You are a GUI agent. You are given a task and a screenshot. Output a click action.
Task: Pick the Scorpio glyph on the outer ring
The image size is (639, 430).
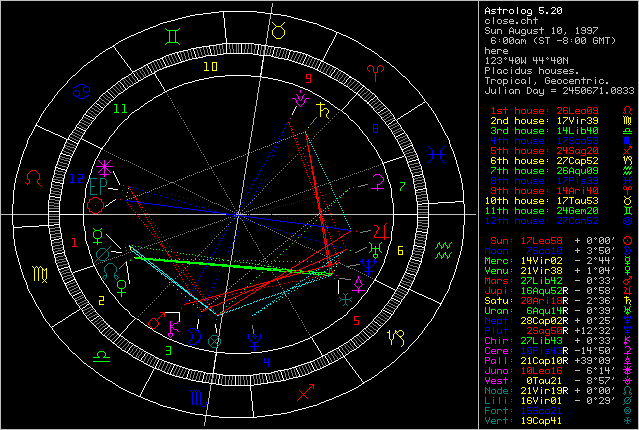pos(199,398)
